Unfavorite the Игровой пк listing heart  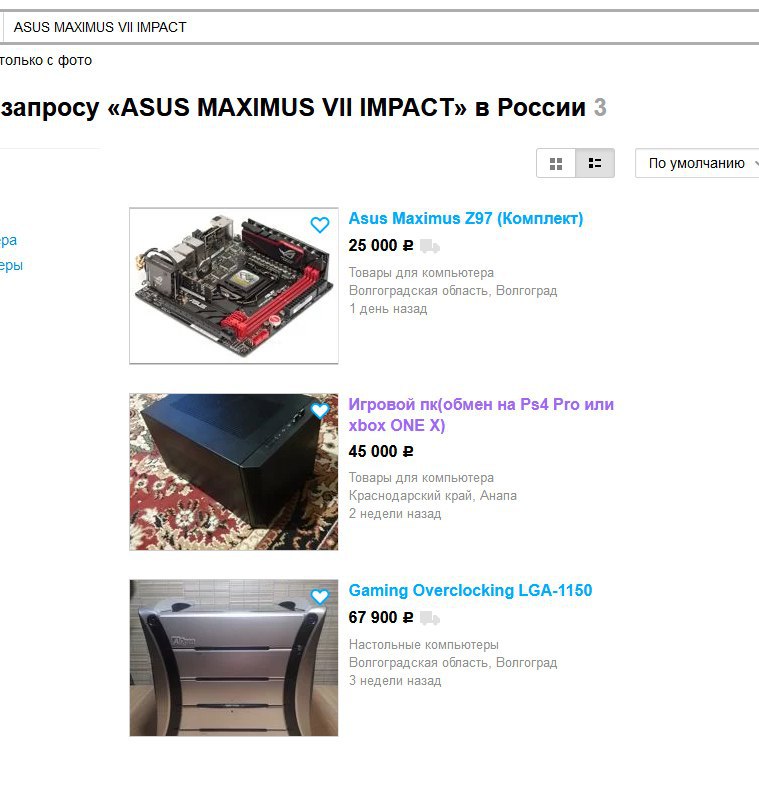click(319, 410)
